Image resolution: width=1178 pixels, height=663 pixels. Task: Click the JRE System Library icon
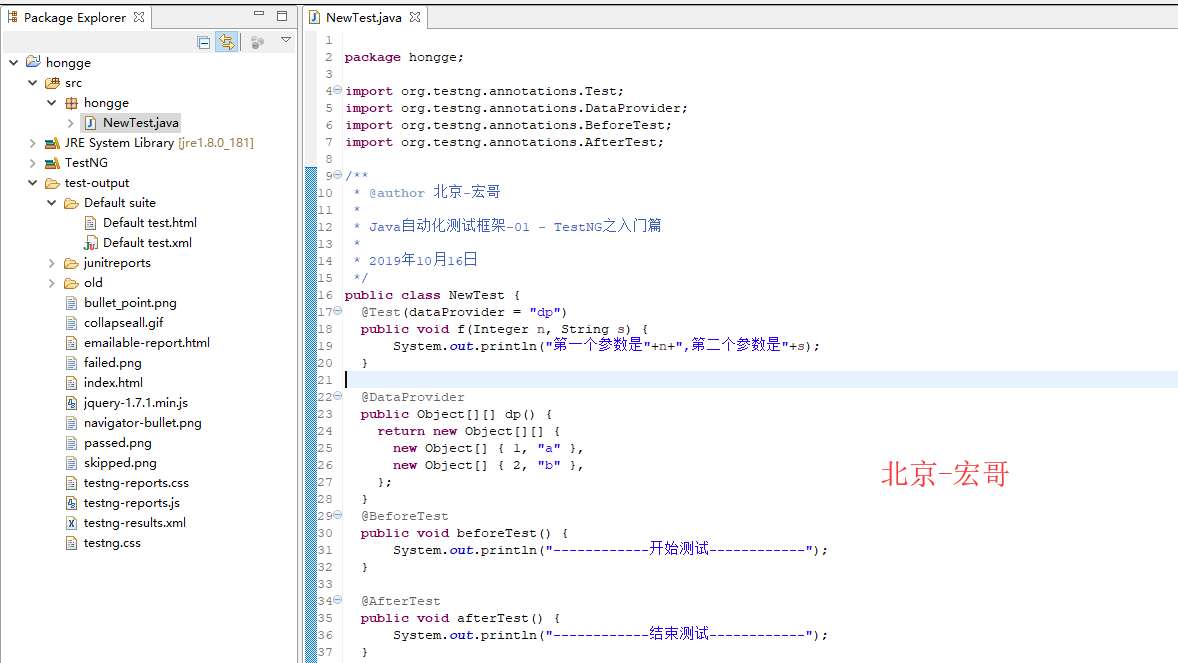[x=52, y=143]
